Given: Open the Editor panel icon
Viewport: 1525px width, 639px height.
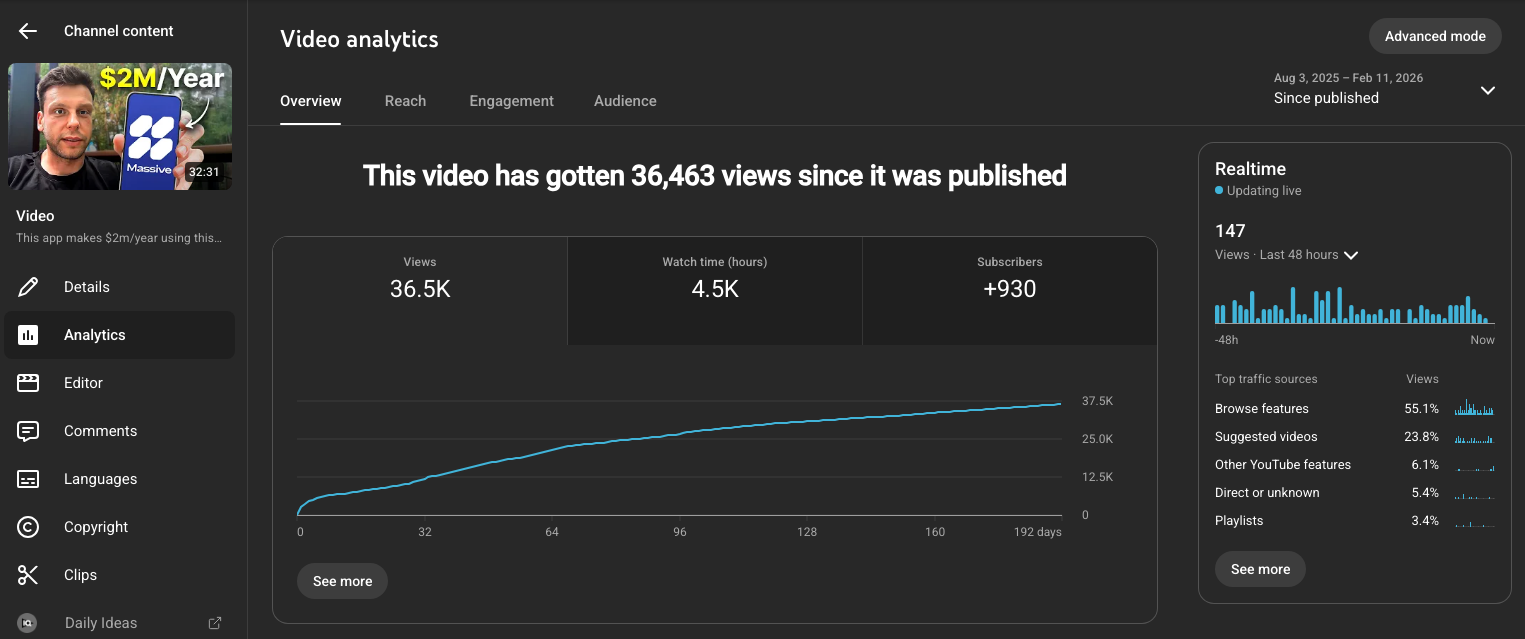Looking at the screenshot, I should pos(30,383).
